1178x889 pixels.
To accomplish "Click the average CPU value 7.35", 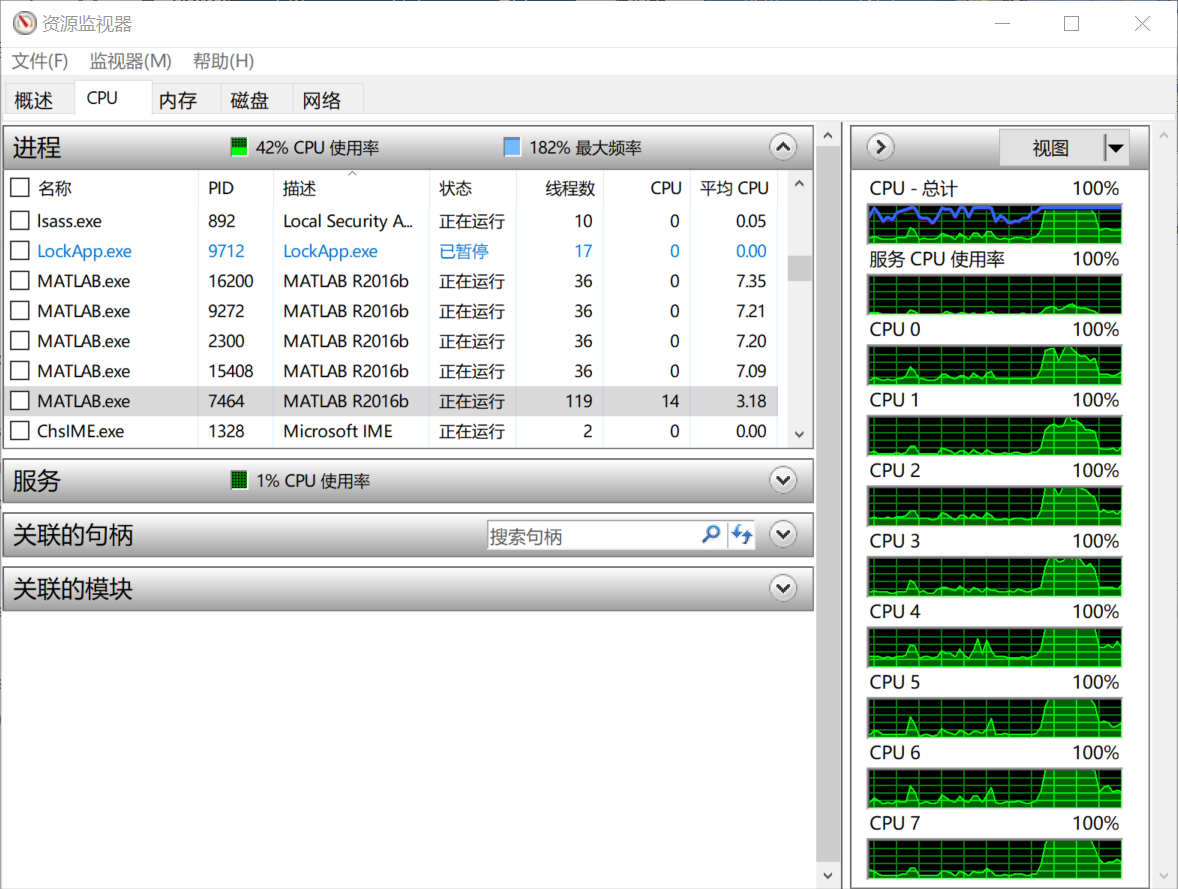I will 751,281.
